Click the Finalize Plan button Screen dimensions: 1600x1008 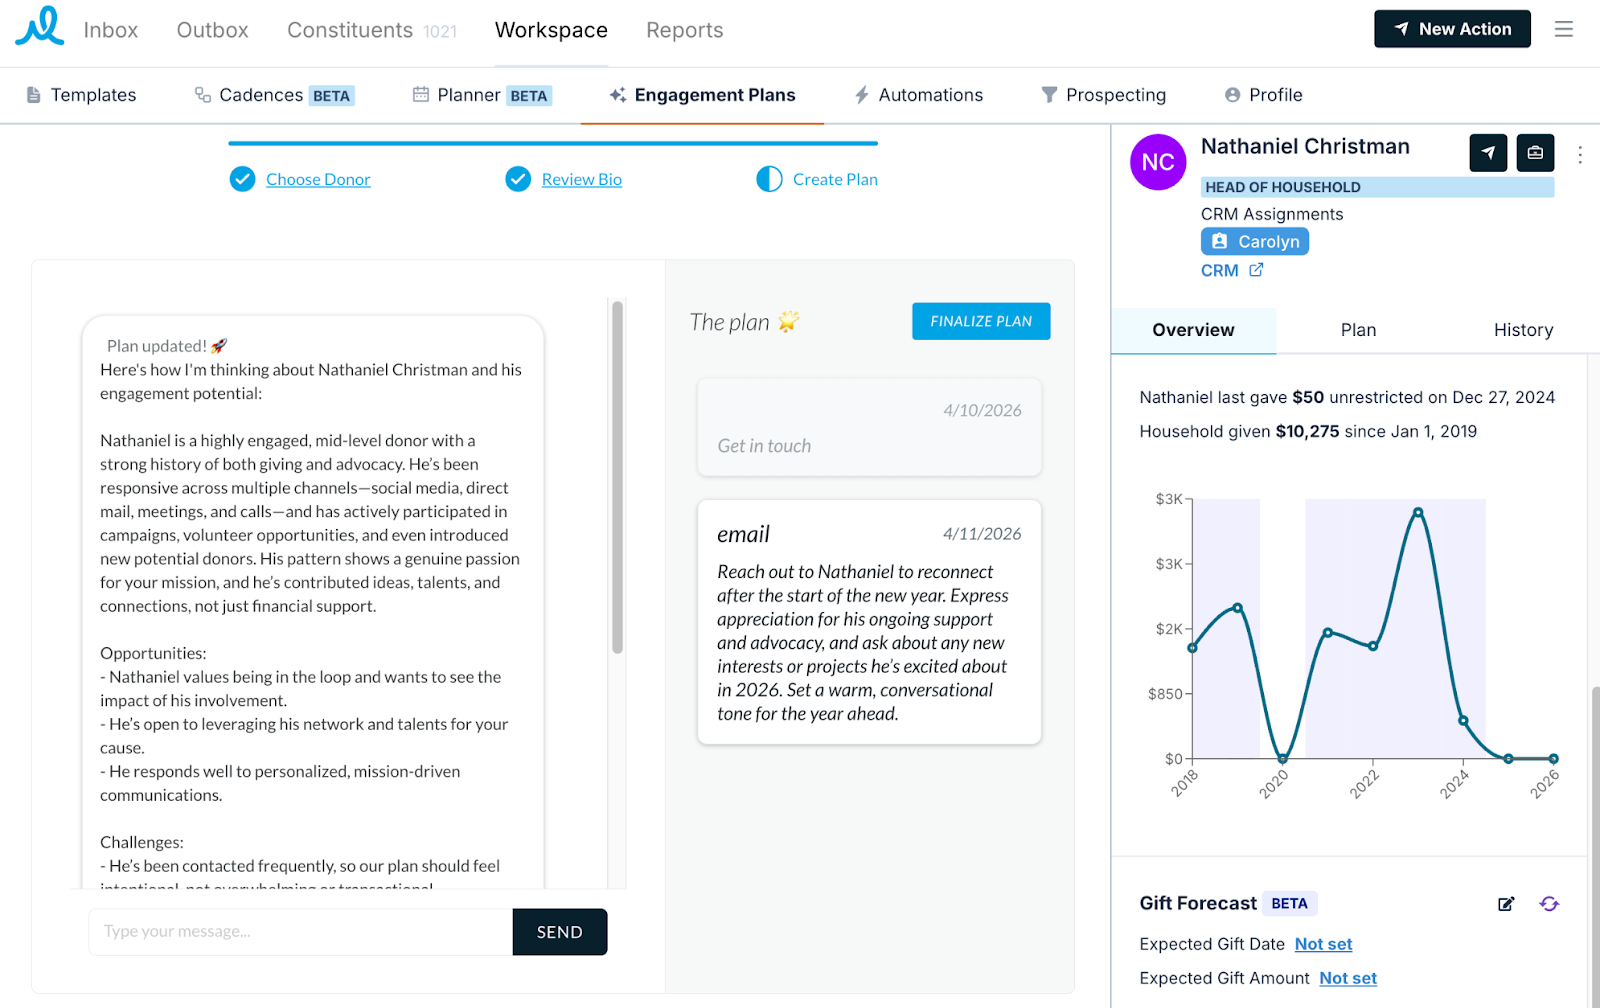(981, 321)
